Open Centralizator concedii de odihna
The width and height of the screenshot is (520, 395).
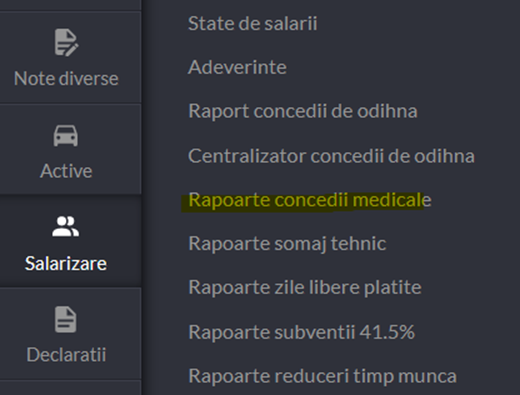pyautogui.click(x=331, y=156)
